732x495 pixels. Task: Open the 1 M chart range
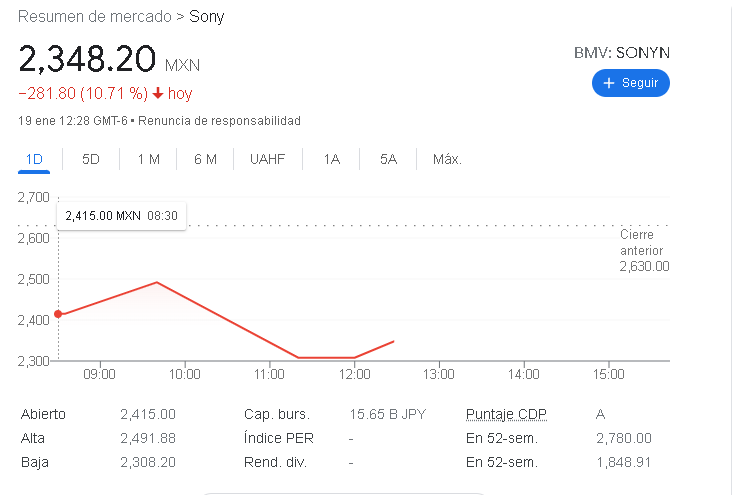(x=148, y=159)
